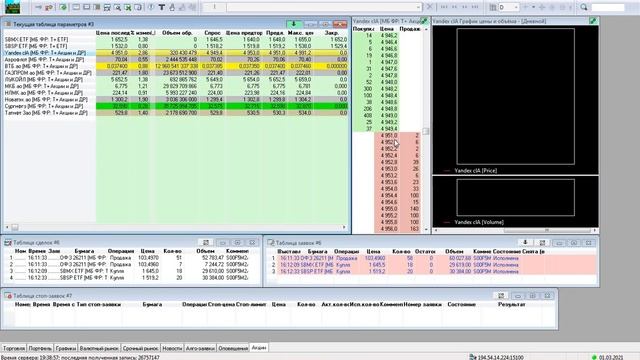Viewport: 640px width, 360px height.
Task: Click the search input field at the toolbar end
Action: coord(608,7)
